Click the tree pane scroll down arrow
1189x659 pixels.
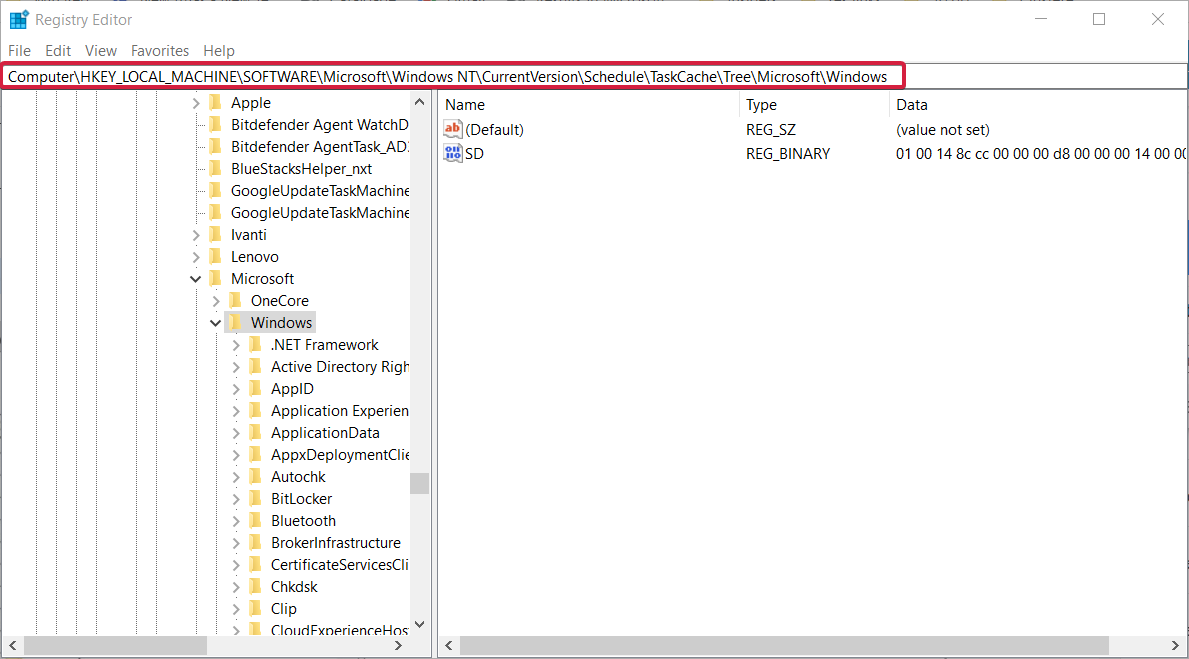pos(419,625)
